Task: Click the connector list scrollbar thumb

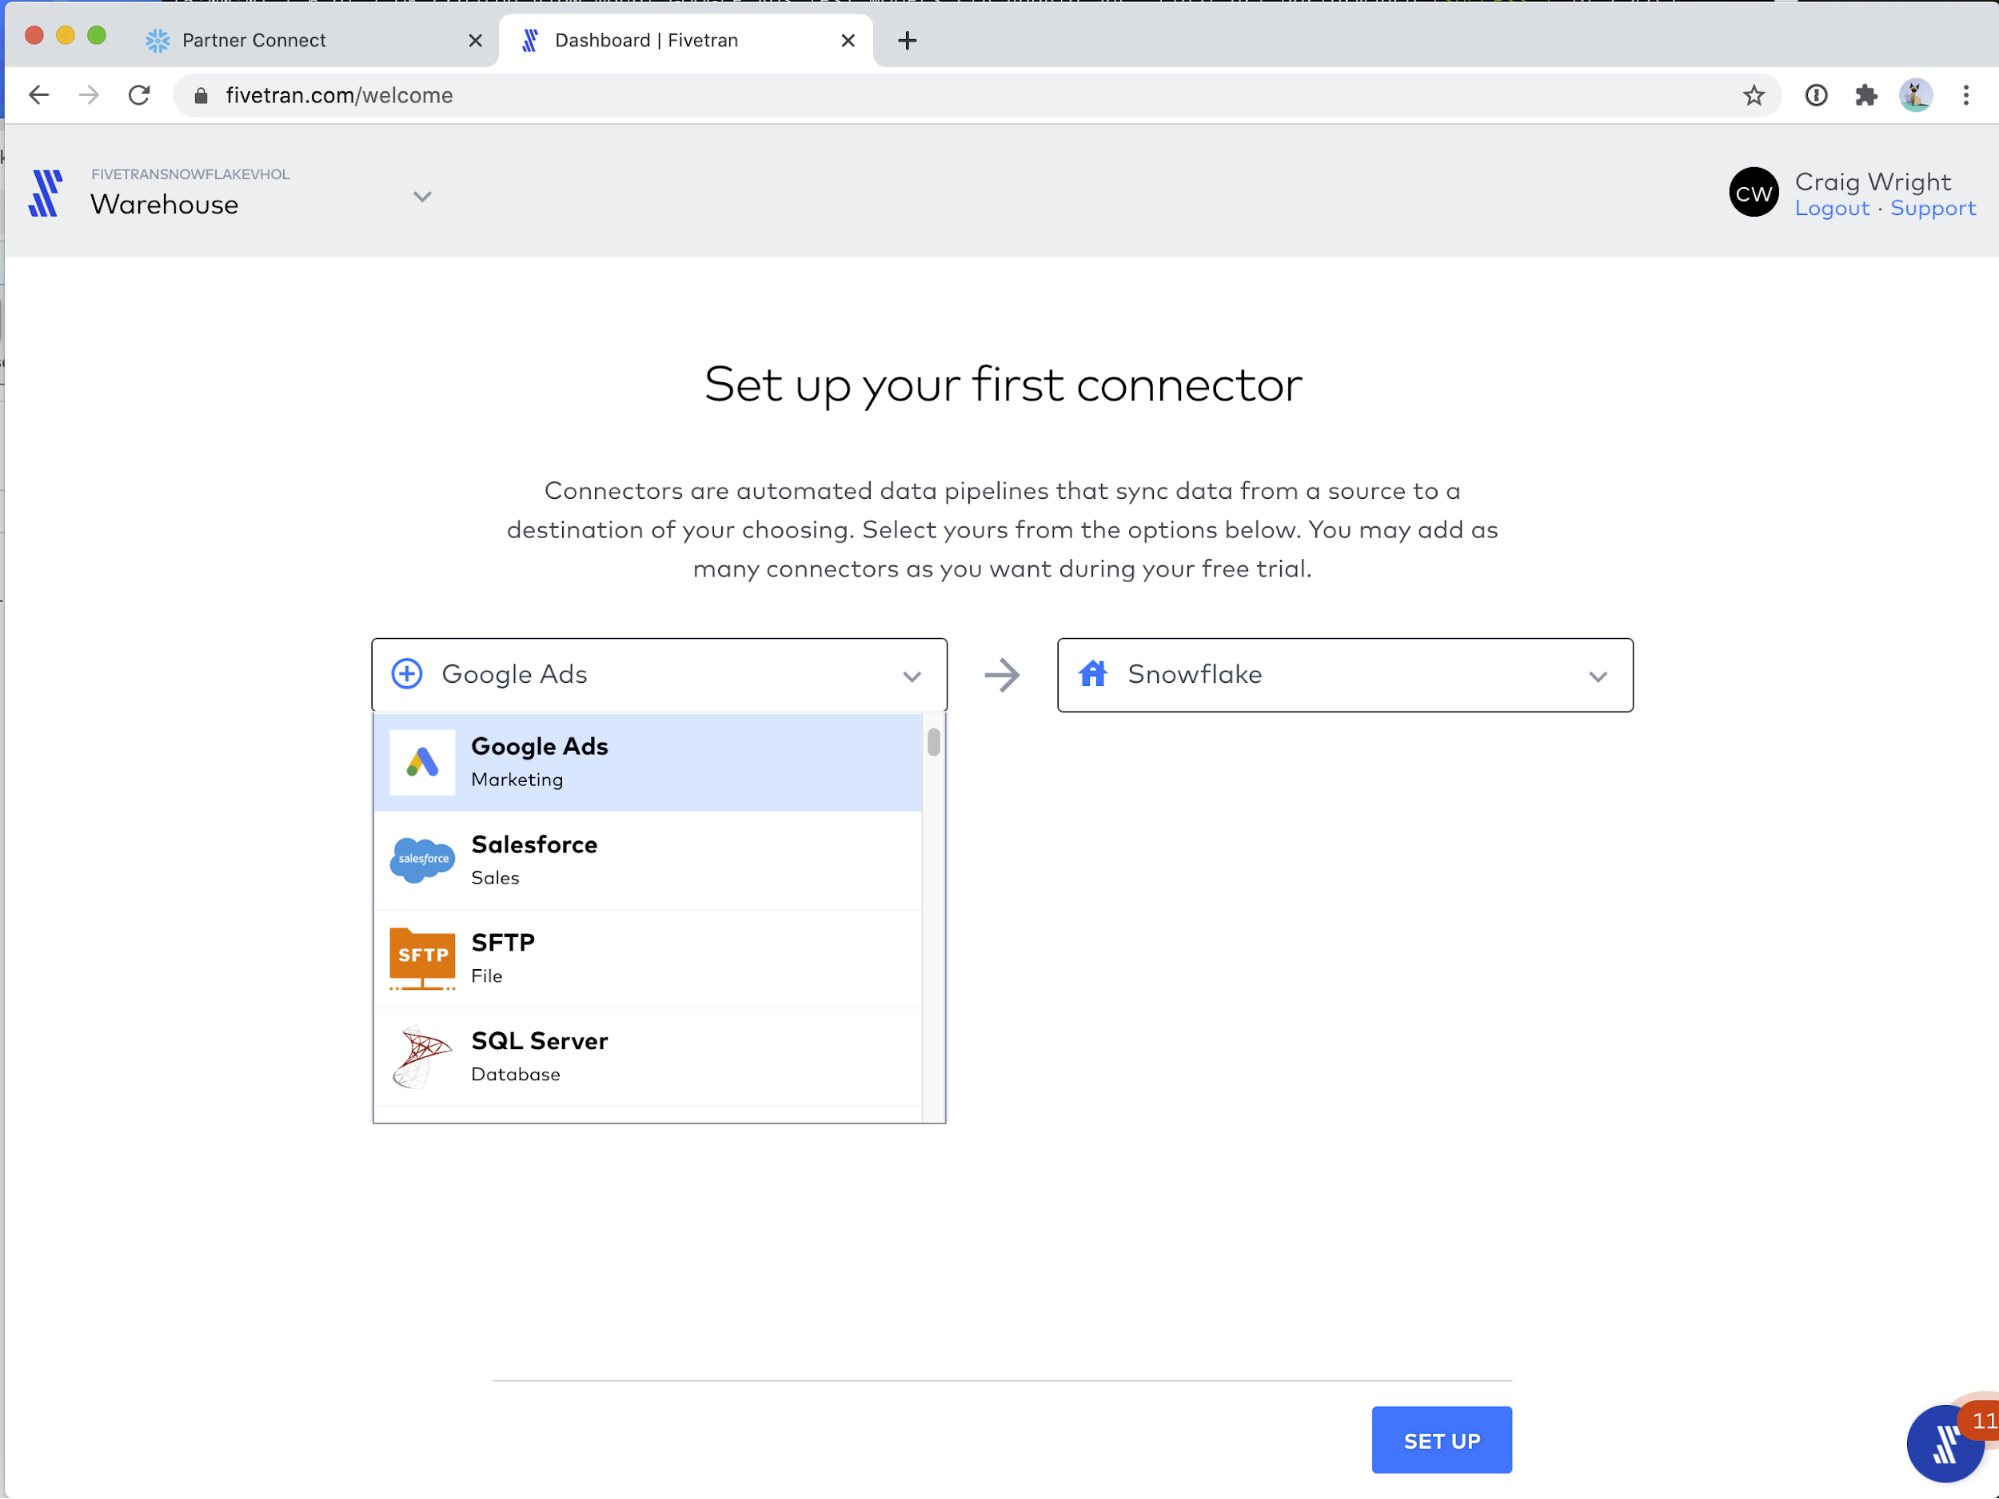Action: point(934,743)
